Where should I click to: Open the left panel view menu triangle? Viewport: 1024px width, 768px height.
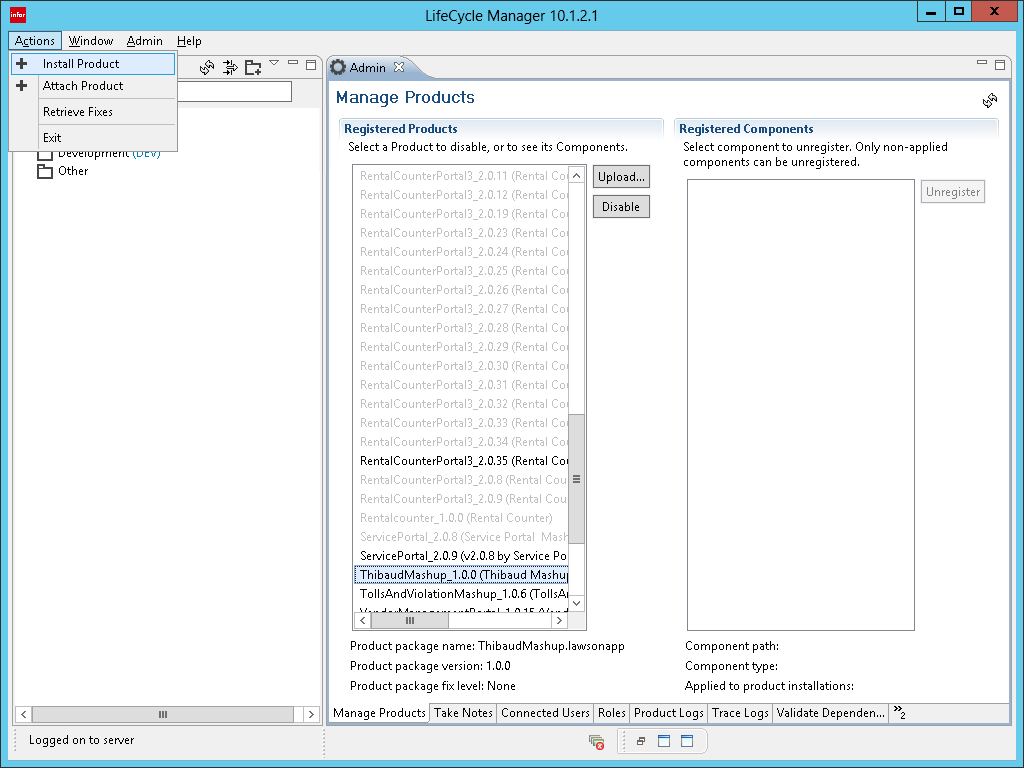pyautogui.click(x=274, y=63)
